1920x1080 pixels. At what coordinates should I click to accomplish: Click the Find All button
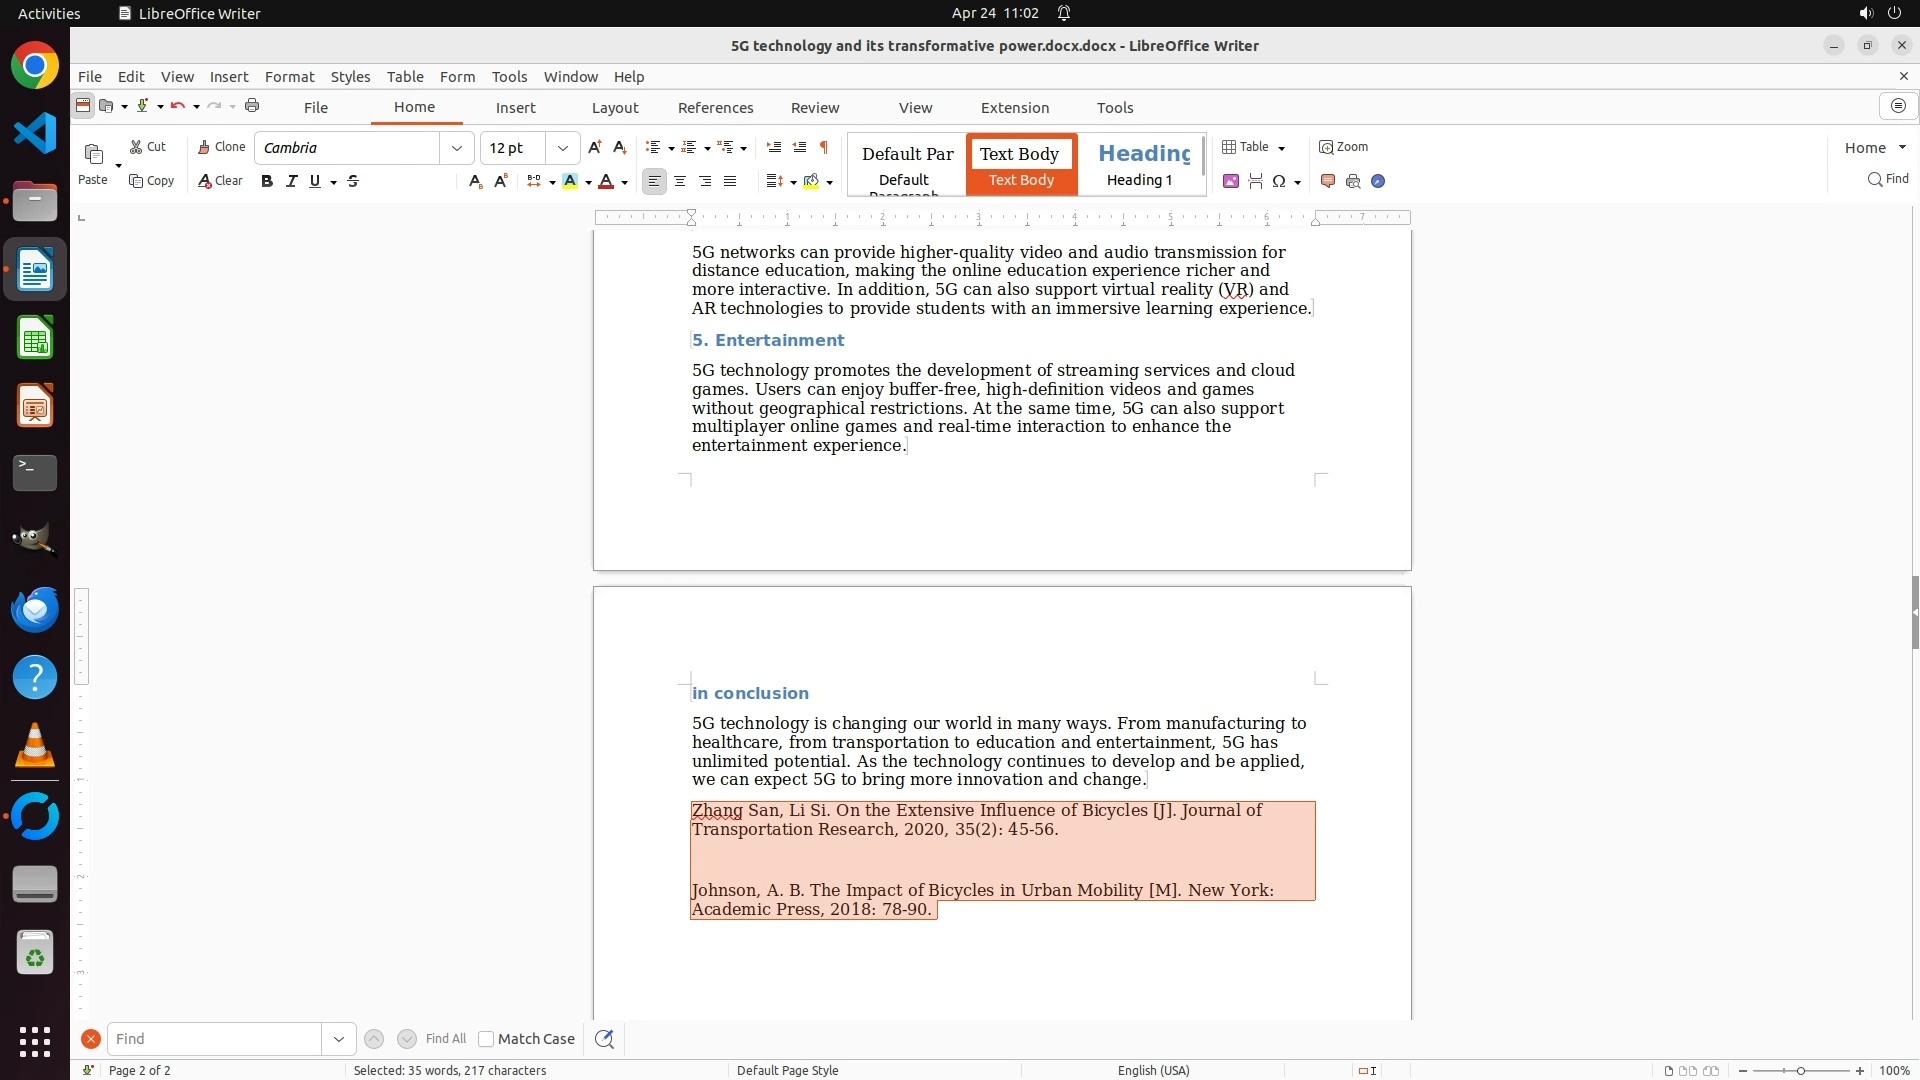pos(445,1039)
